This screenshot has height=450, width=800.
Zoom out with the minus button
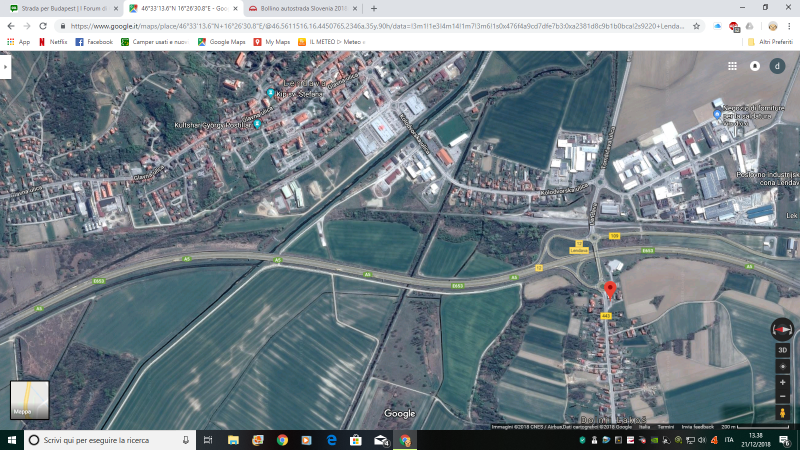(782, 396)
